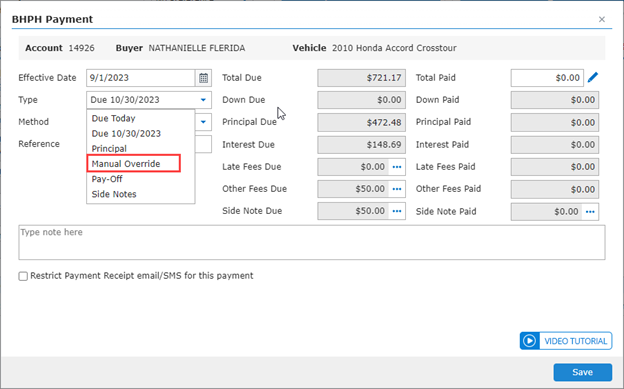The image size is (624, 389).
Task: Click the Principal Paid $0.00 field
Action: click(x=555, y=123)
